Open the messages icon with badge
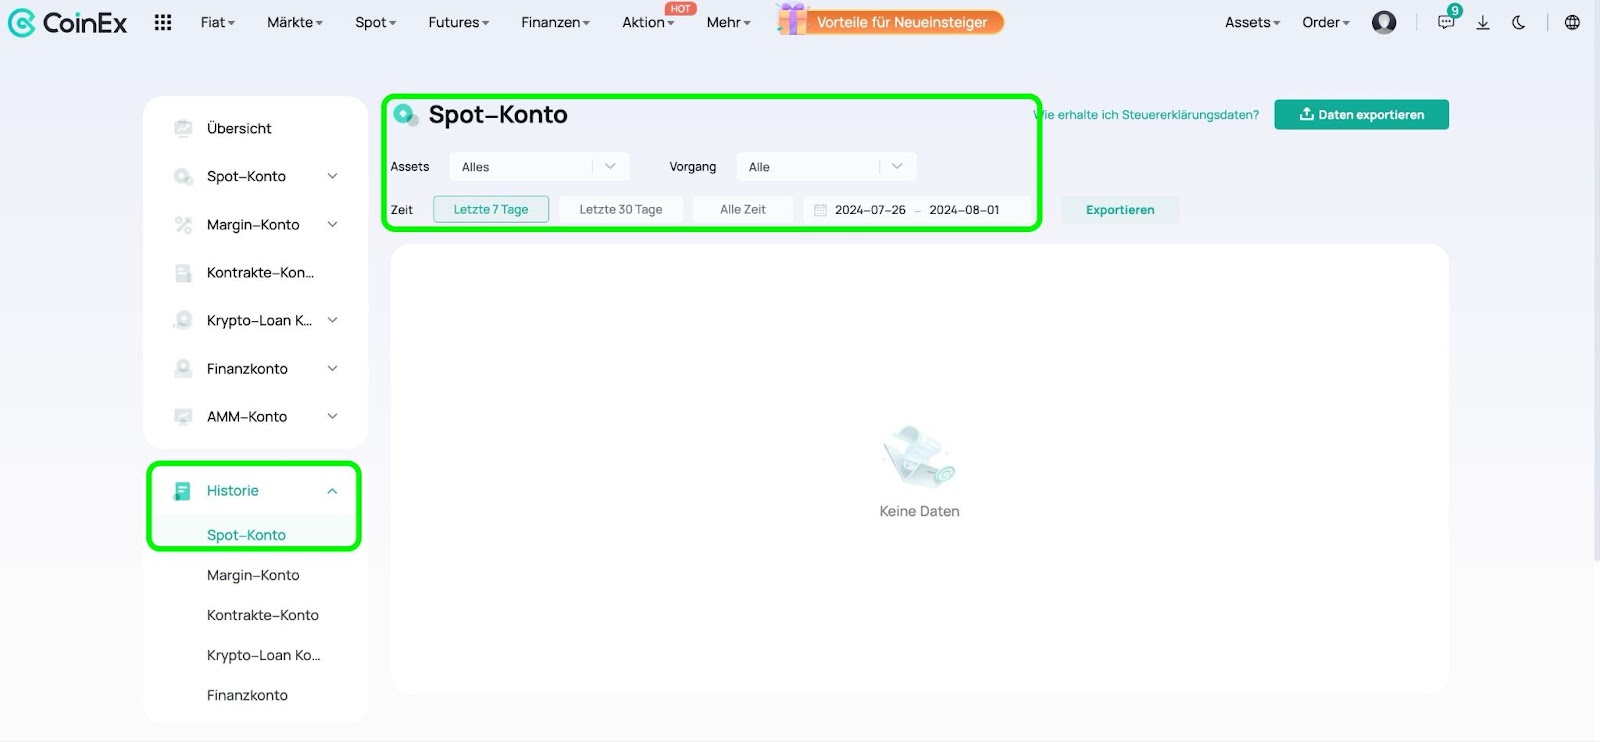 [1447, 20]
